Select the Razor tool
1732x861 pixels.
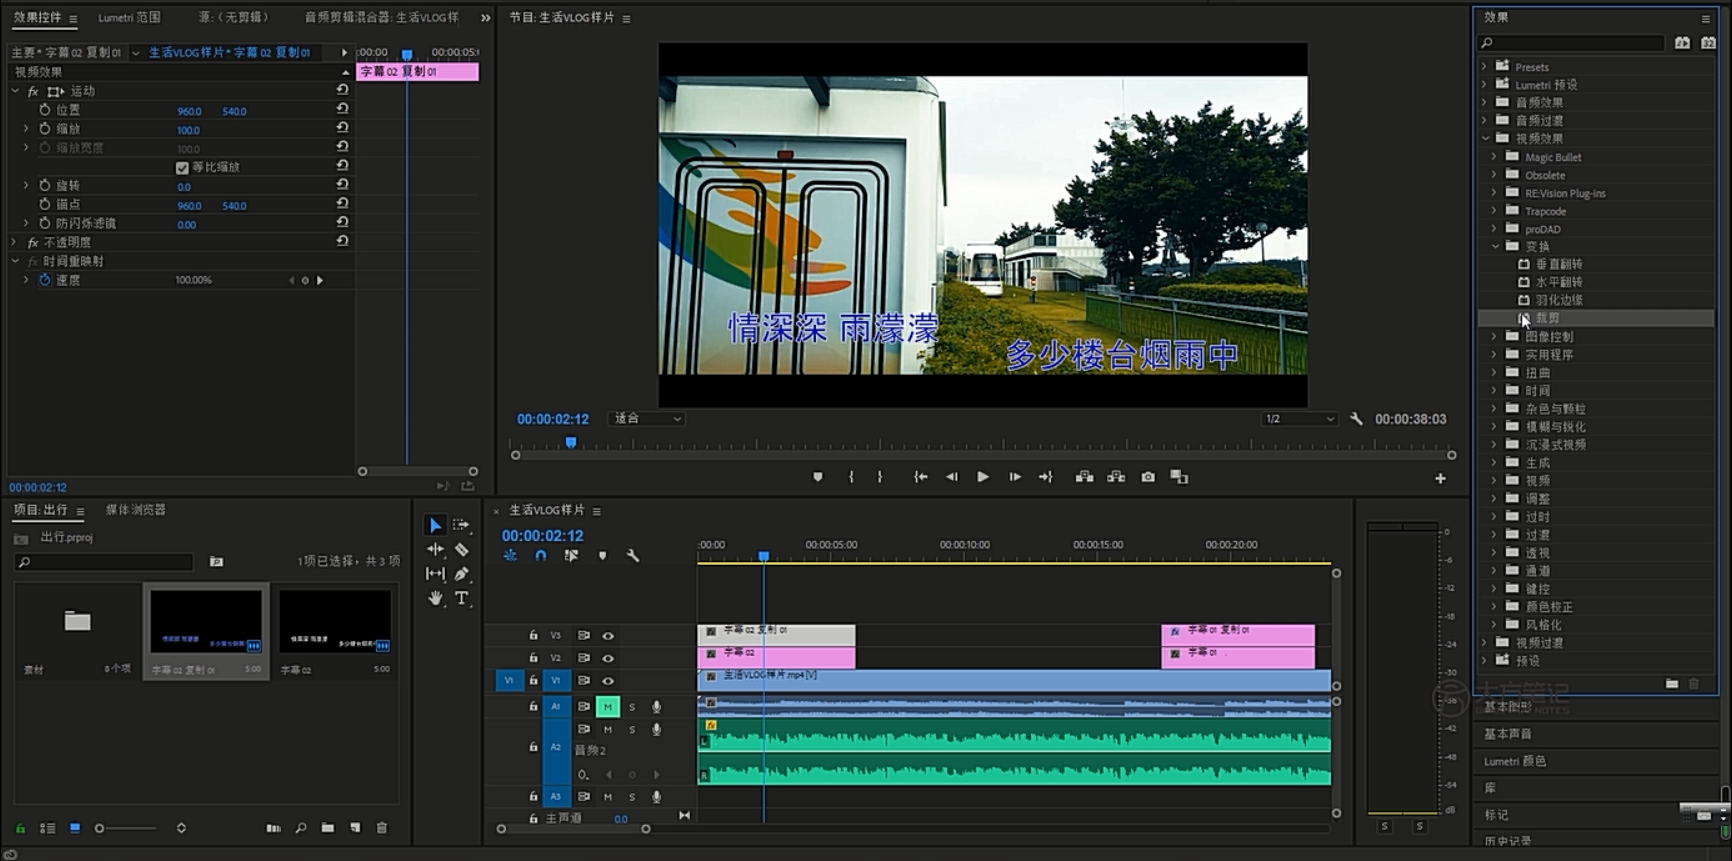click(x=461, y=549)
